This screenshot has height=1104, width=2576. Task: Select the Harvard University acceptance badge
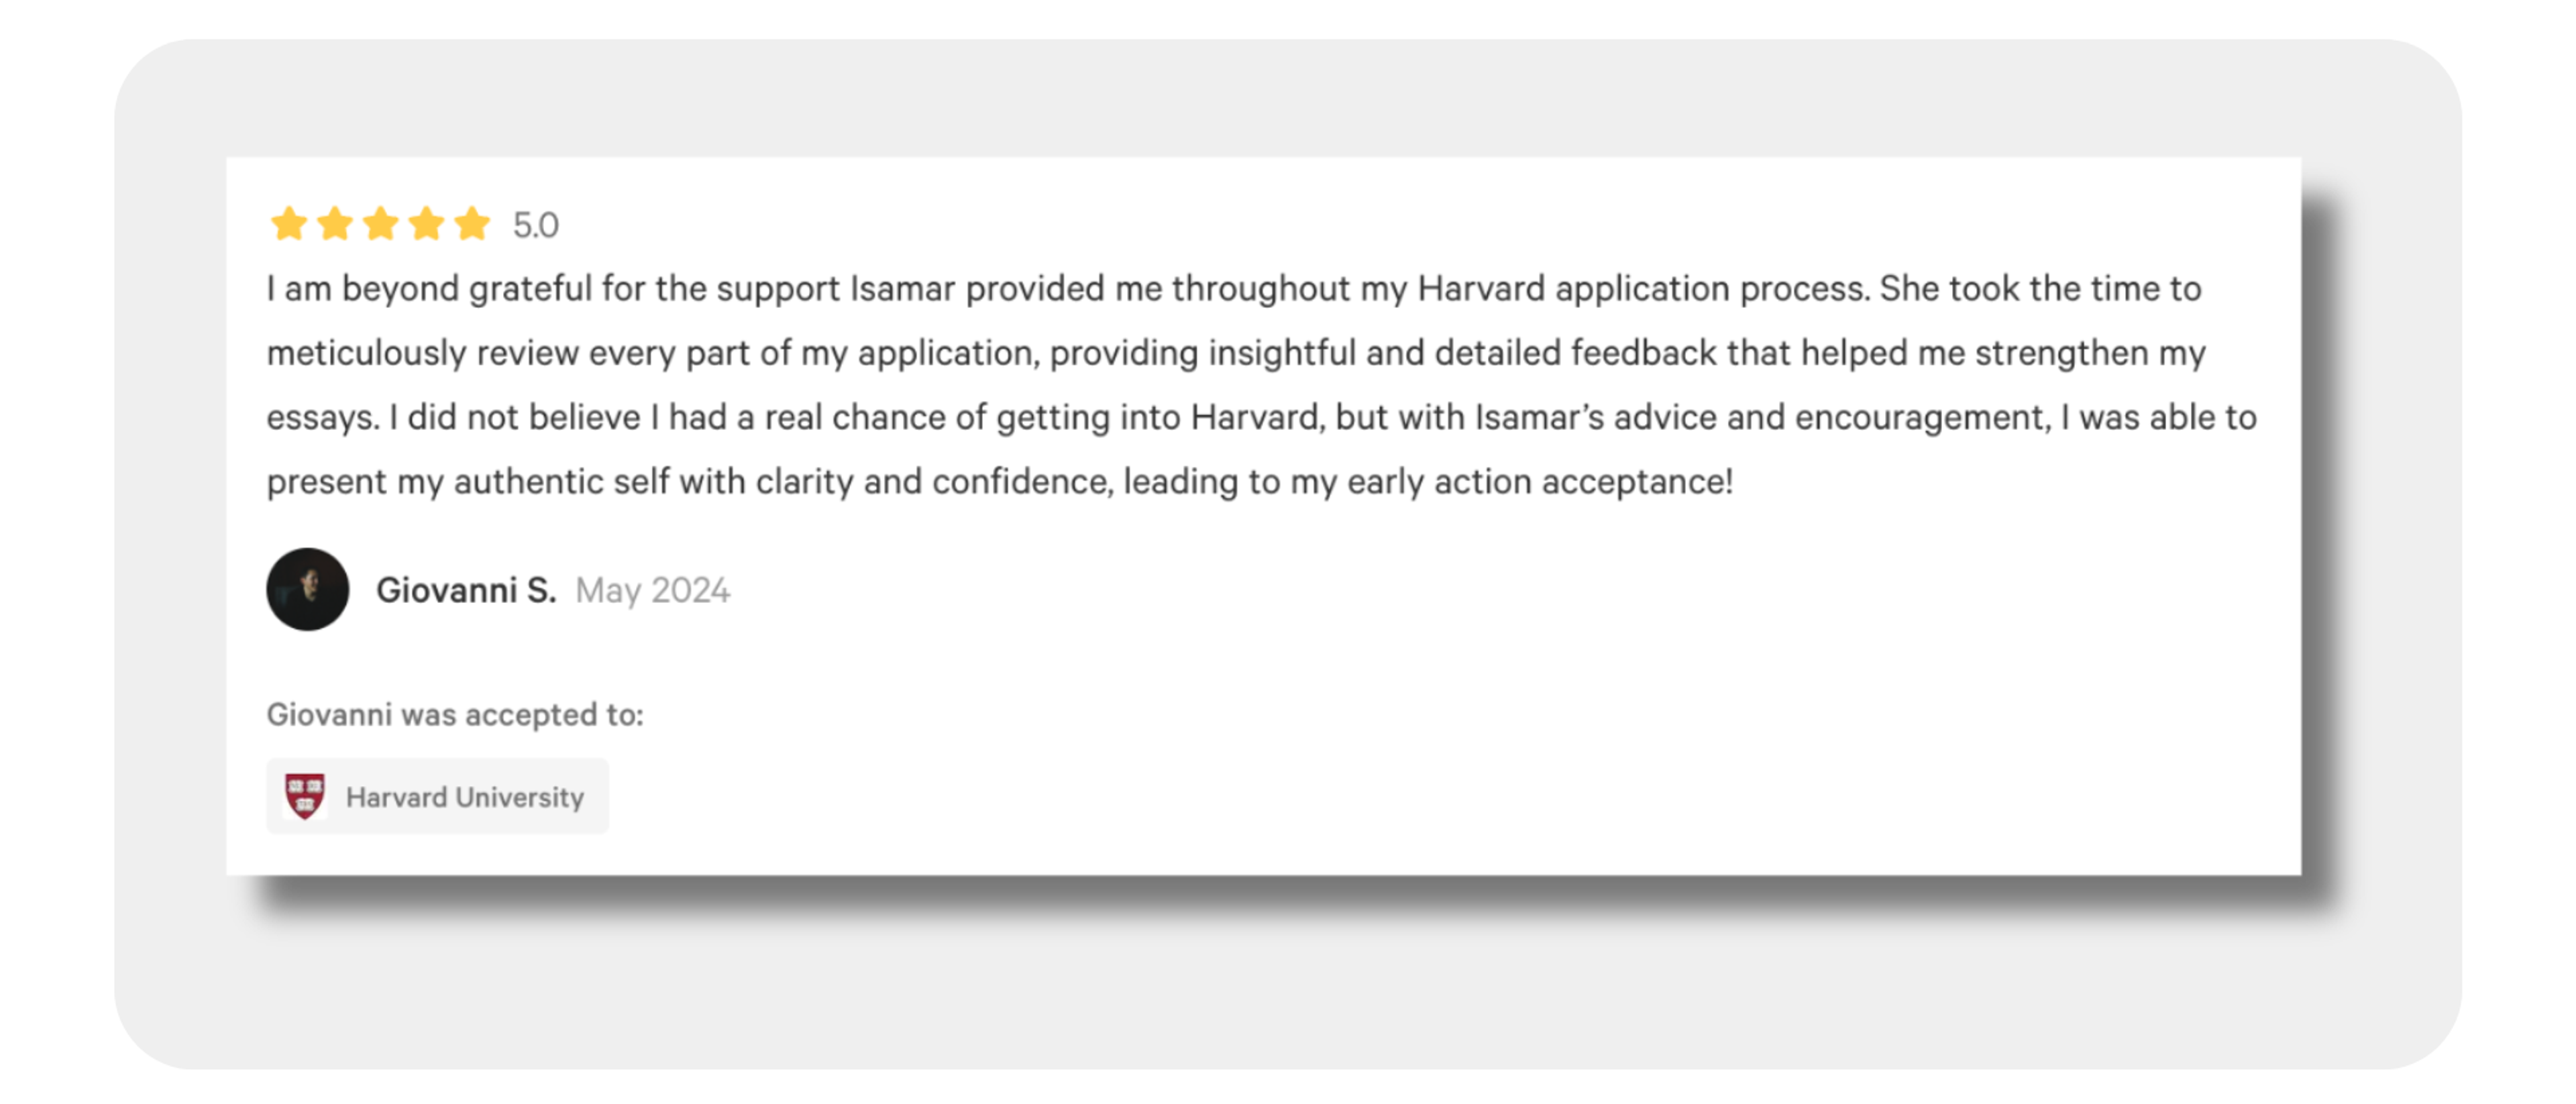coord(437,796)
